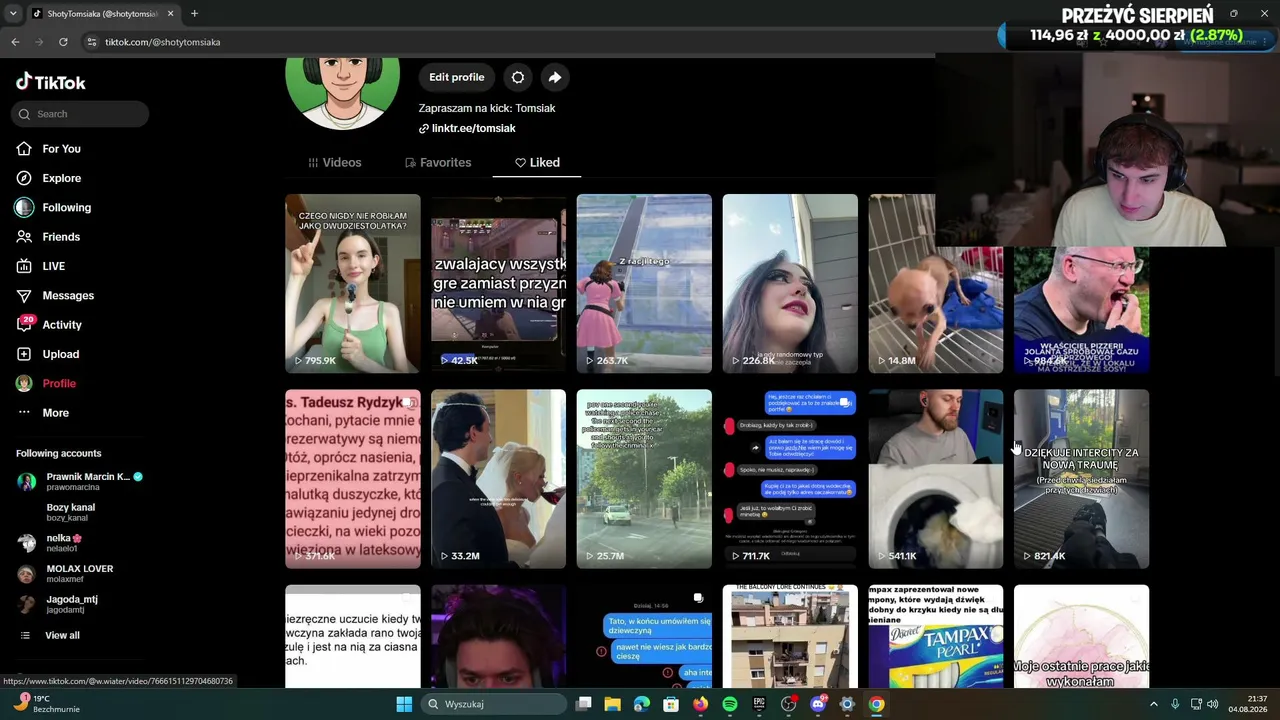The width and height of the screenshot is (1280, 720).
Task: Open File Explorer from the taskbar
Action: point(613,704)
